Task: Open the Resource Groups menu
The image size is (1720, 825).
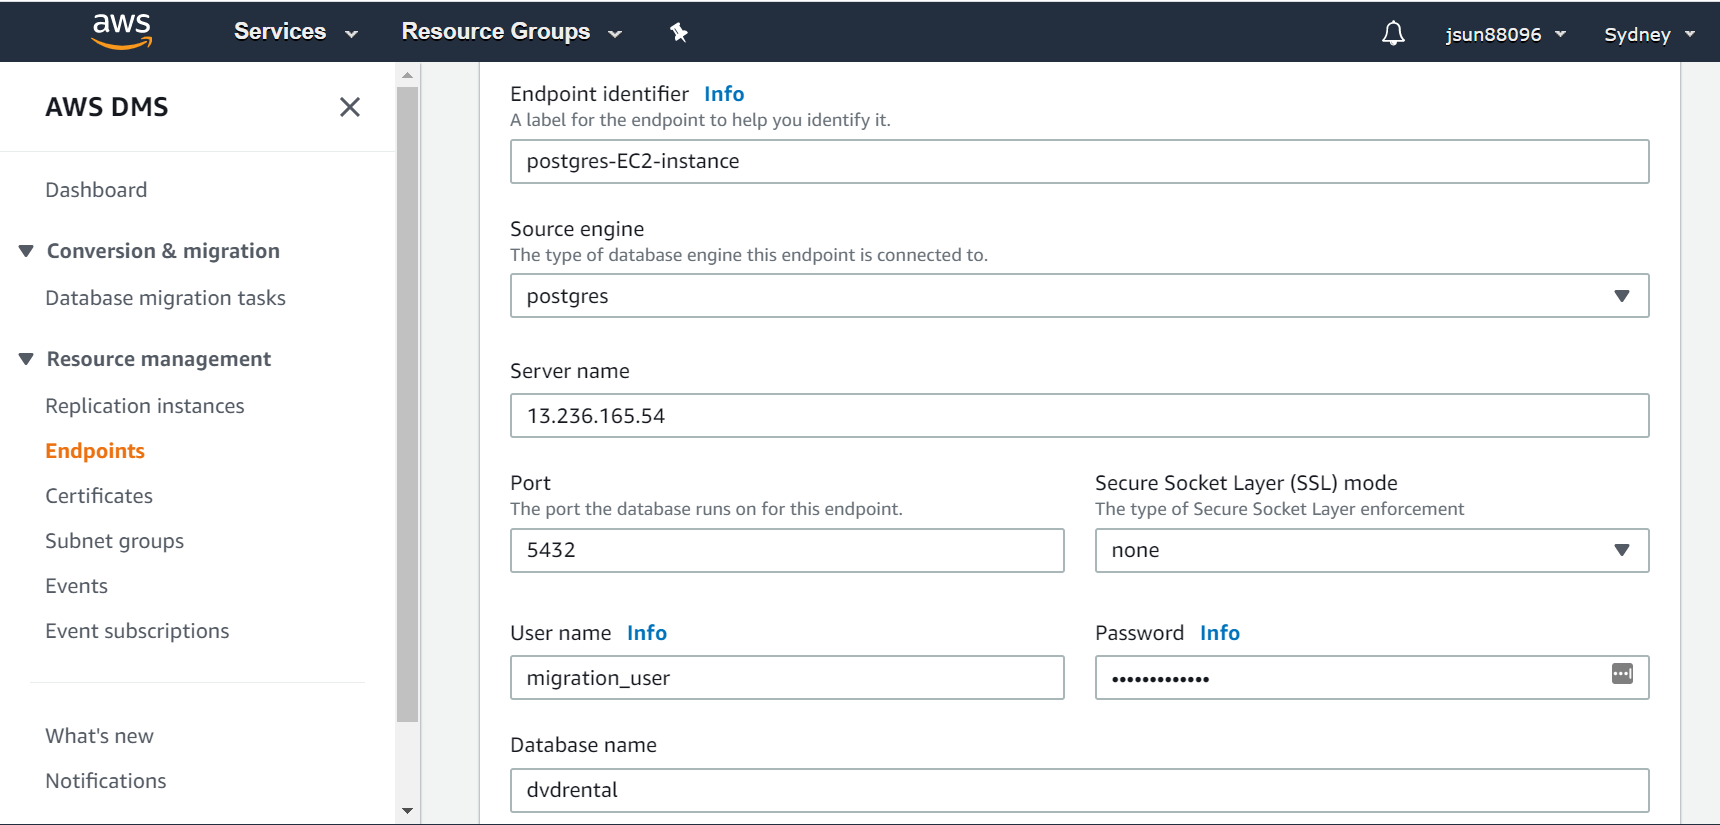Action: coord(511,32)
